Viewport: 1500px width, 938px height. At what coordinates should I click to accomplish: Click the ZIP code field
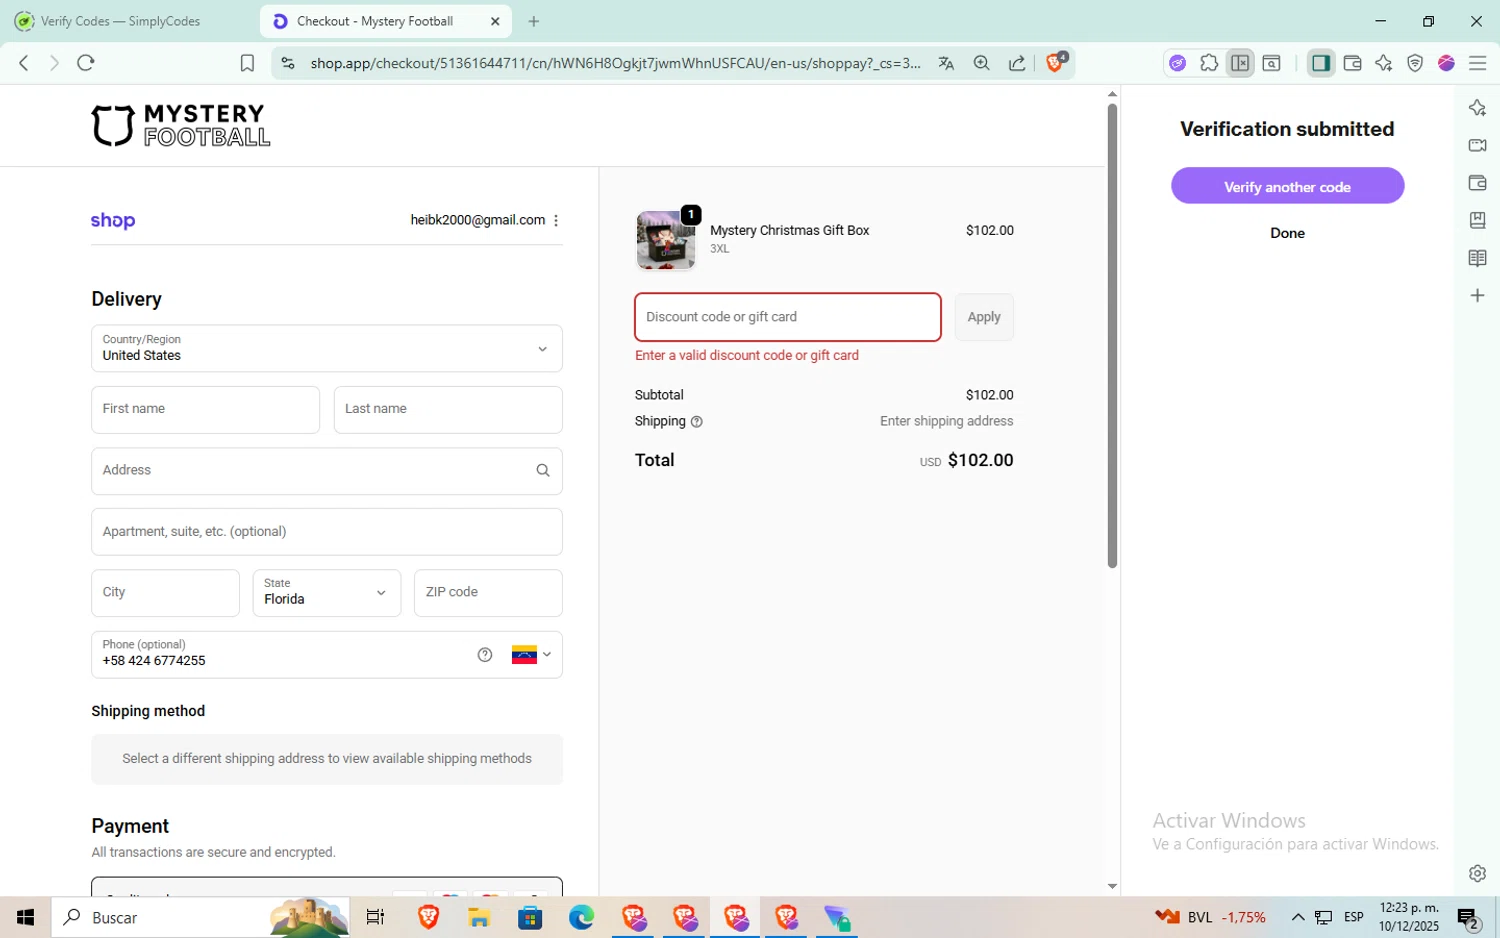(488, 592)
